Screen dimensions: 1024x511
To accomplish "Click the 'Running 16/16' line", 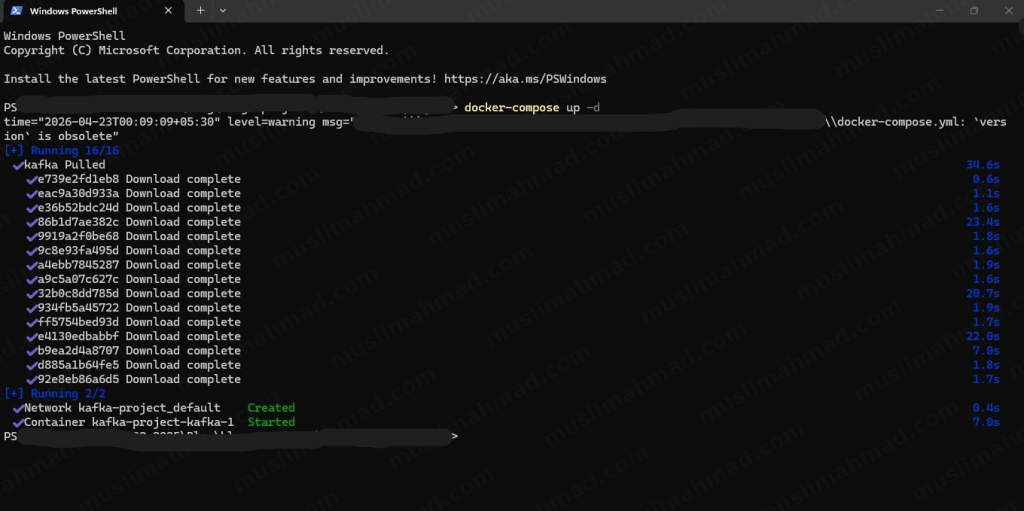I will pyautogui.click(x=61, y=150).
